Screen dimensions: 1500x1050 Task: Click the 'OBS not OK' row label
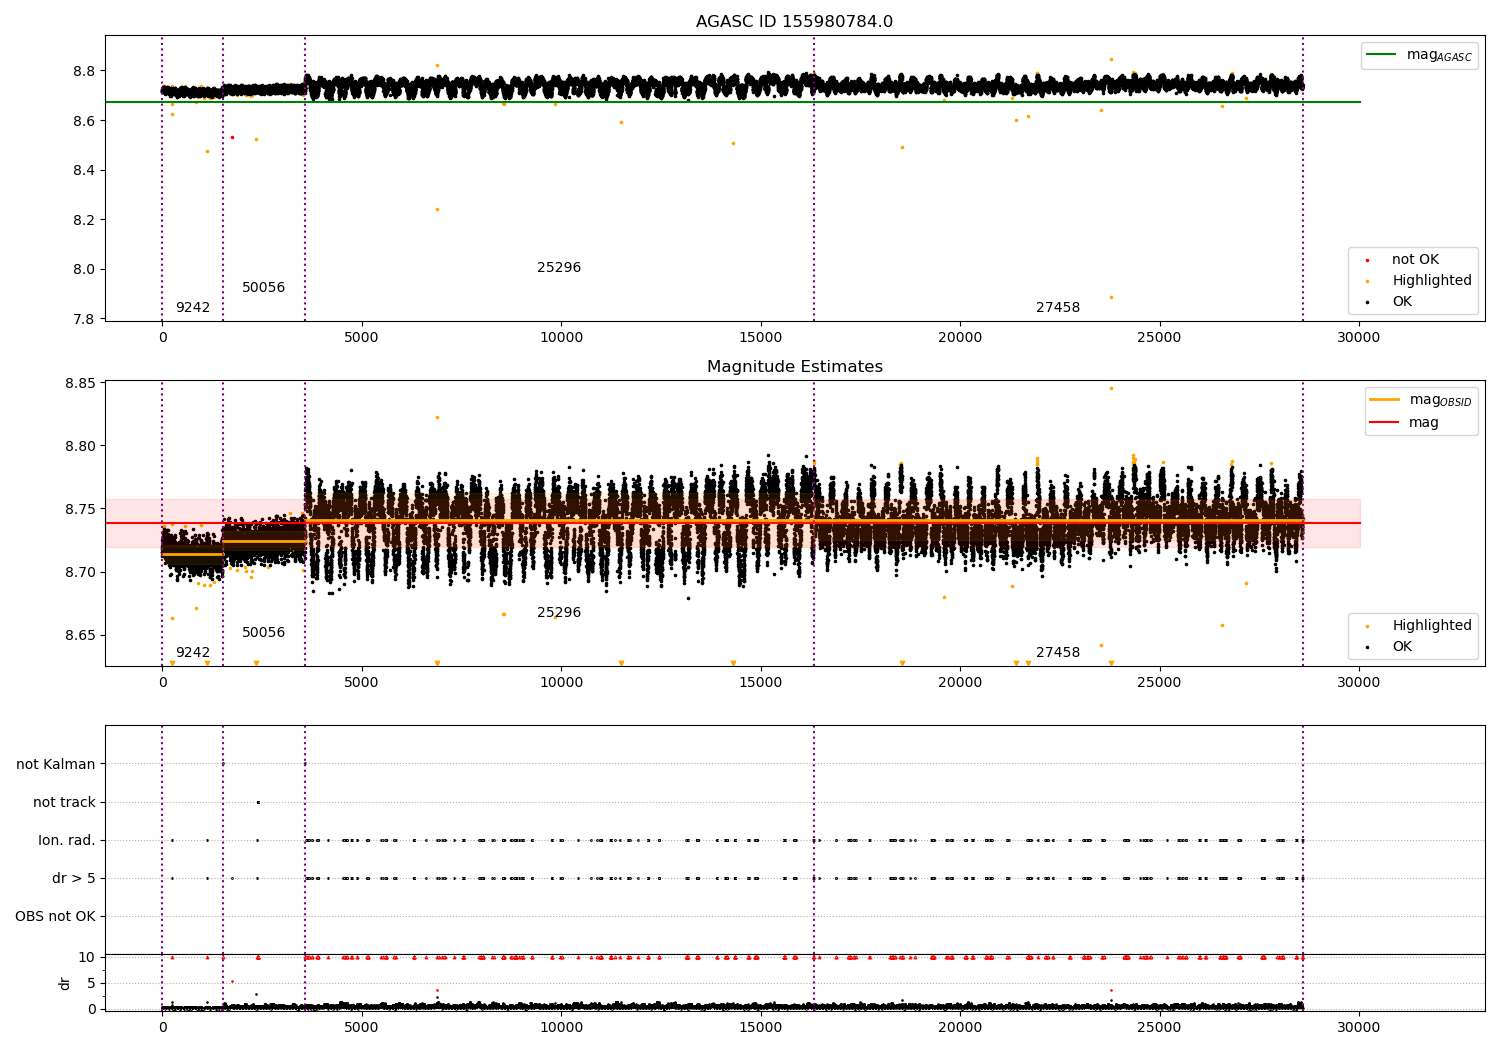(55, 917)
